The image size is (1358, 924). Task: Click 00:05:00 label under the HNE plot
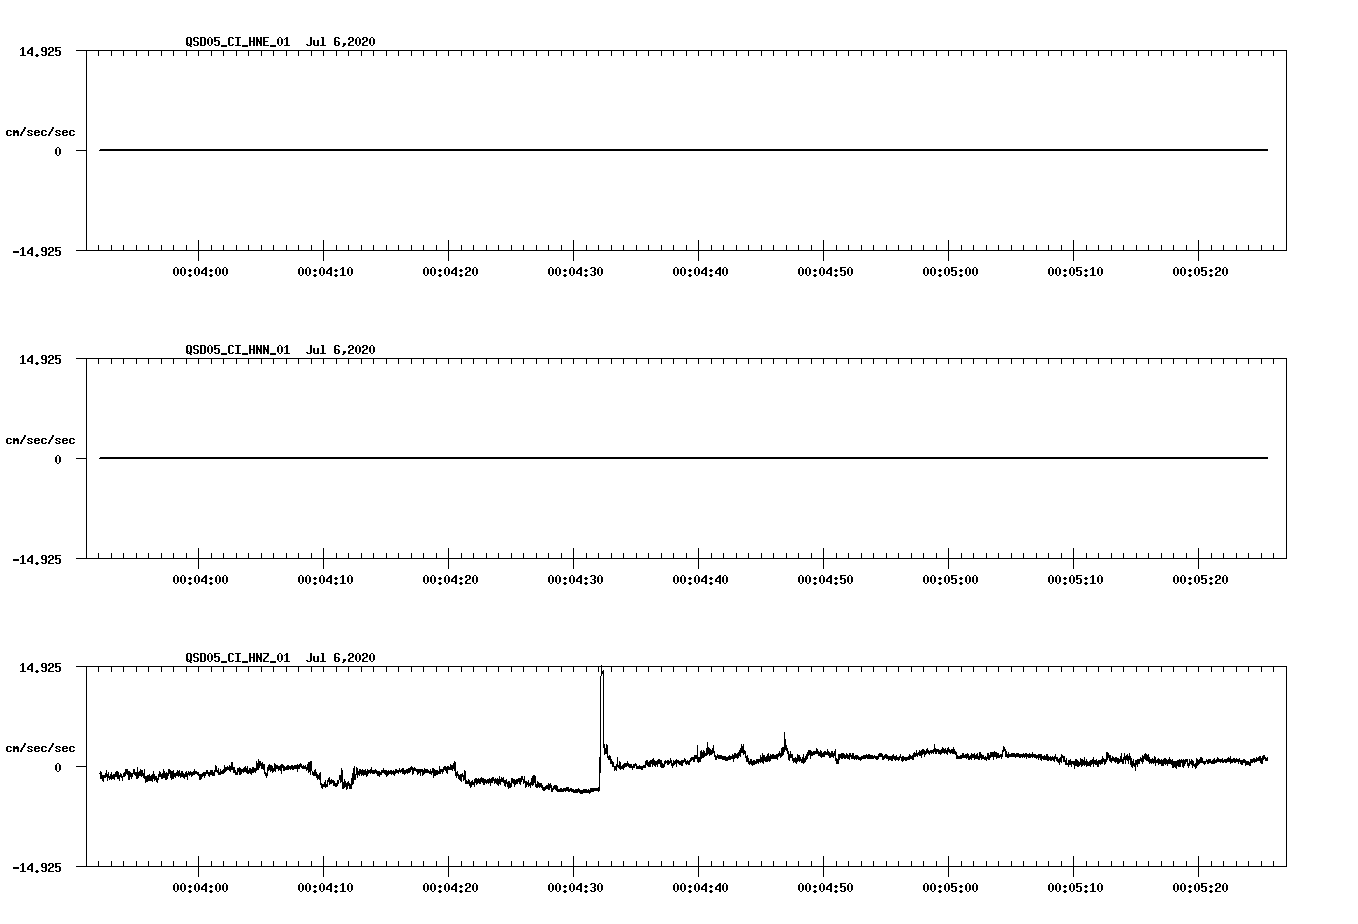(950, 271)
